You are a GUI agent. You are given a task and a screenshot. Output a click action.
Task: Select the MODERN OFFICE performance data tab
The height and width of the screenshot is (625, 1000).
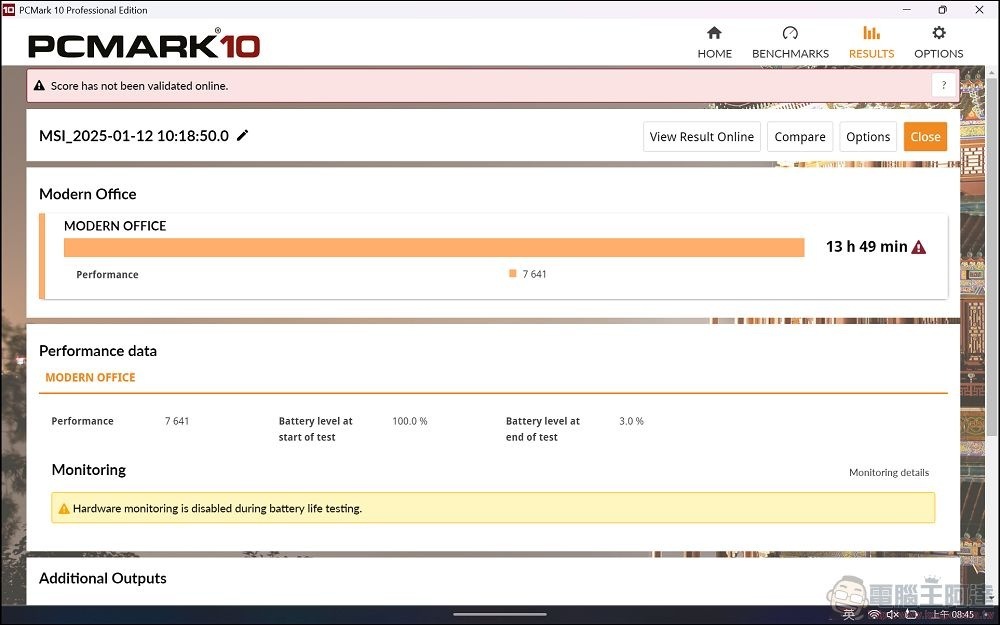[x=90, y=378]
